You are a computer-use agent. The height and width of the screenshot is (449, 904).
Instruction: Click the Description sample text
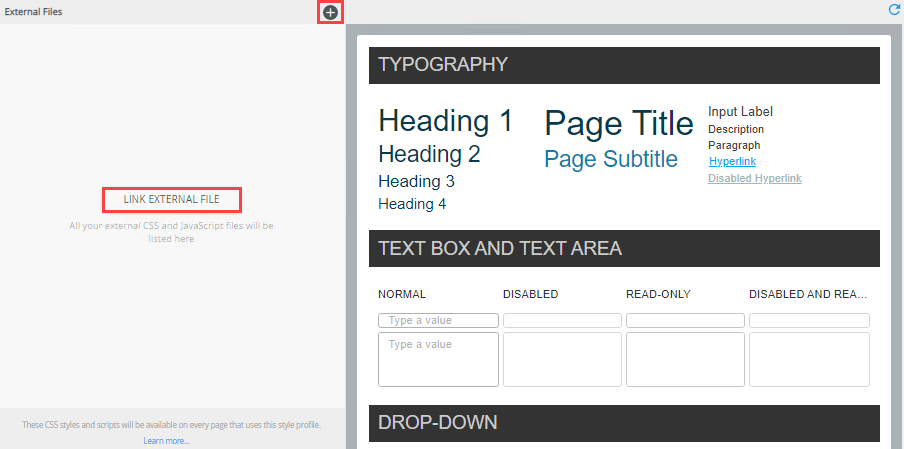[x=736, y=129]
